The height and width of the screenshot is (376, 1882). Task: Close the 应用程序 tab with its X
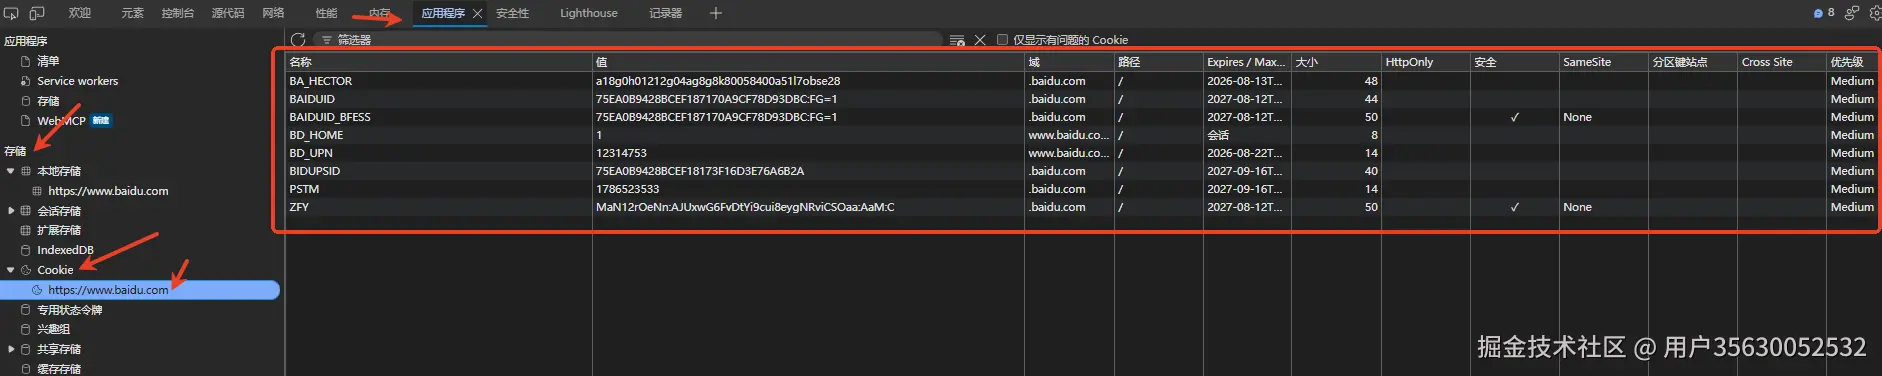(477, 13)
